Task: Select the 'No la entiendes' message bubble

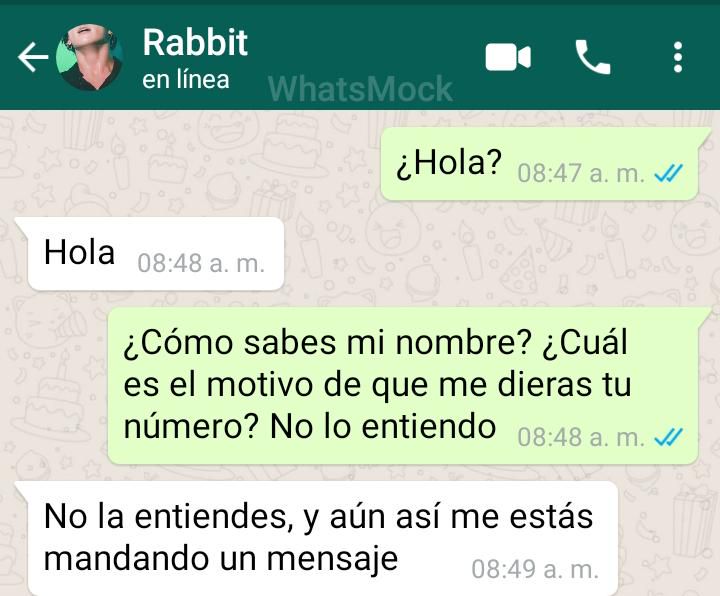Action: pos(322,539)
